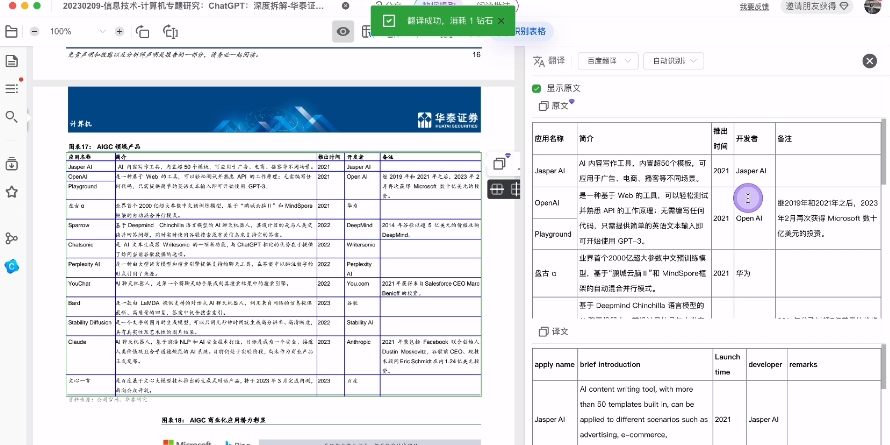Image resolution: width=890 pixels, height=445 pixels.
Task: Click the floating copy icon beside the document table
Action: 499,163
